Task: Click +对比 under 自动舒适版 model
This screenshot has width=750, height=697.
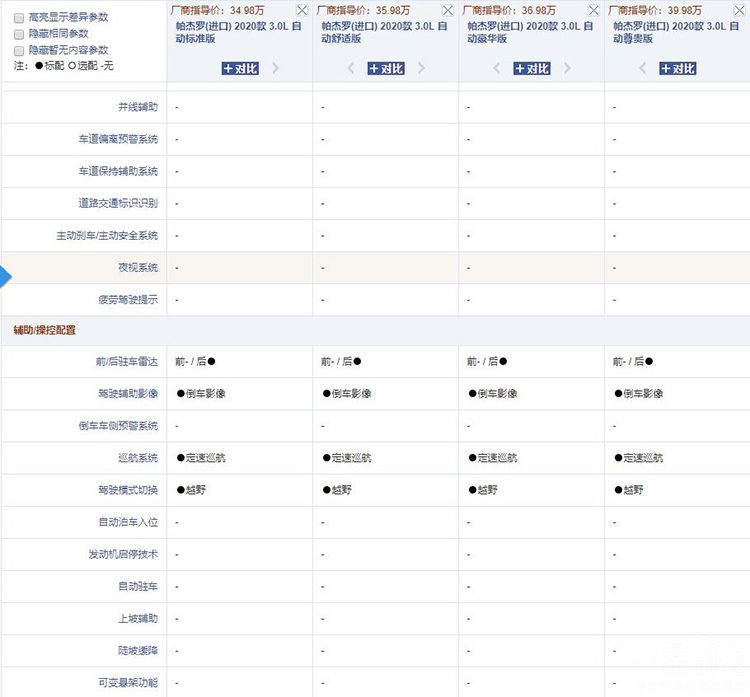Action: pyautogui.click(x=386, y=69)
